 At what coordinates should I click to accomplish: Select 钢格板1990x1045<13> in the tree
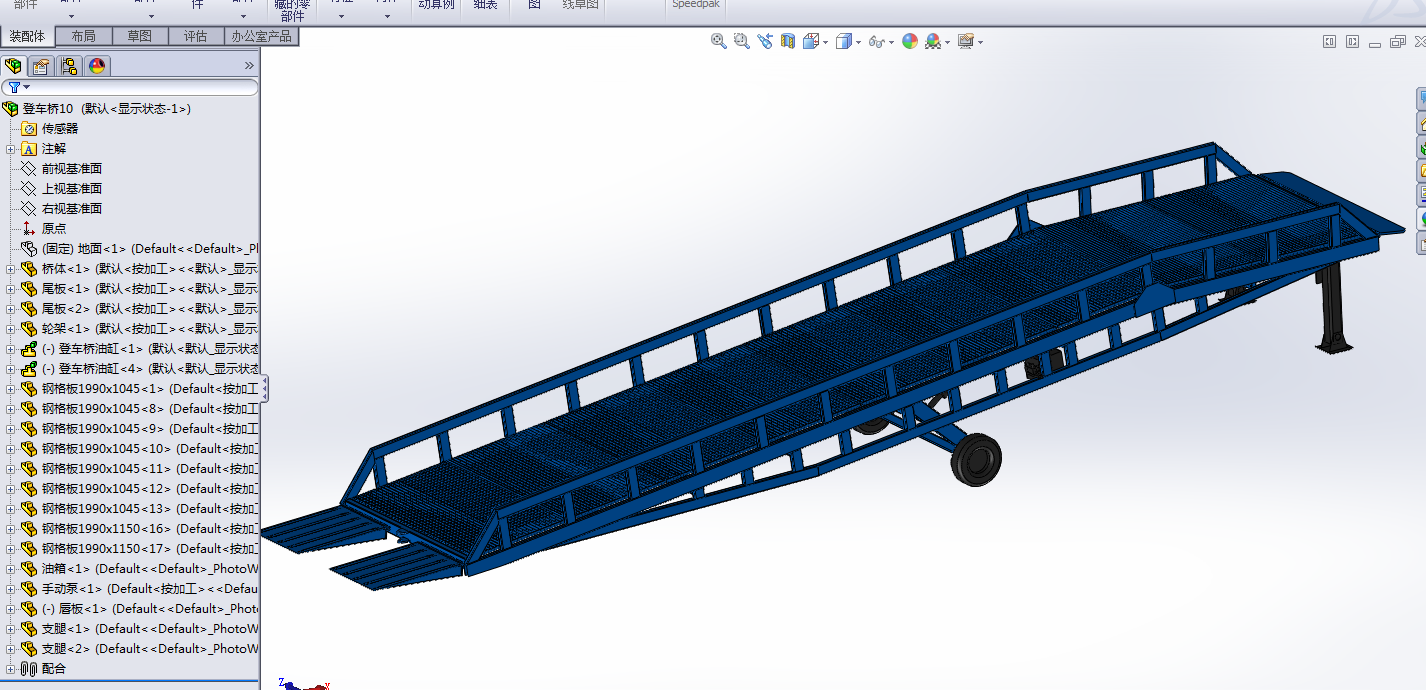[139, 508]
